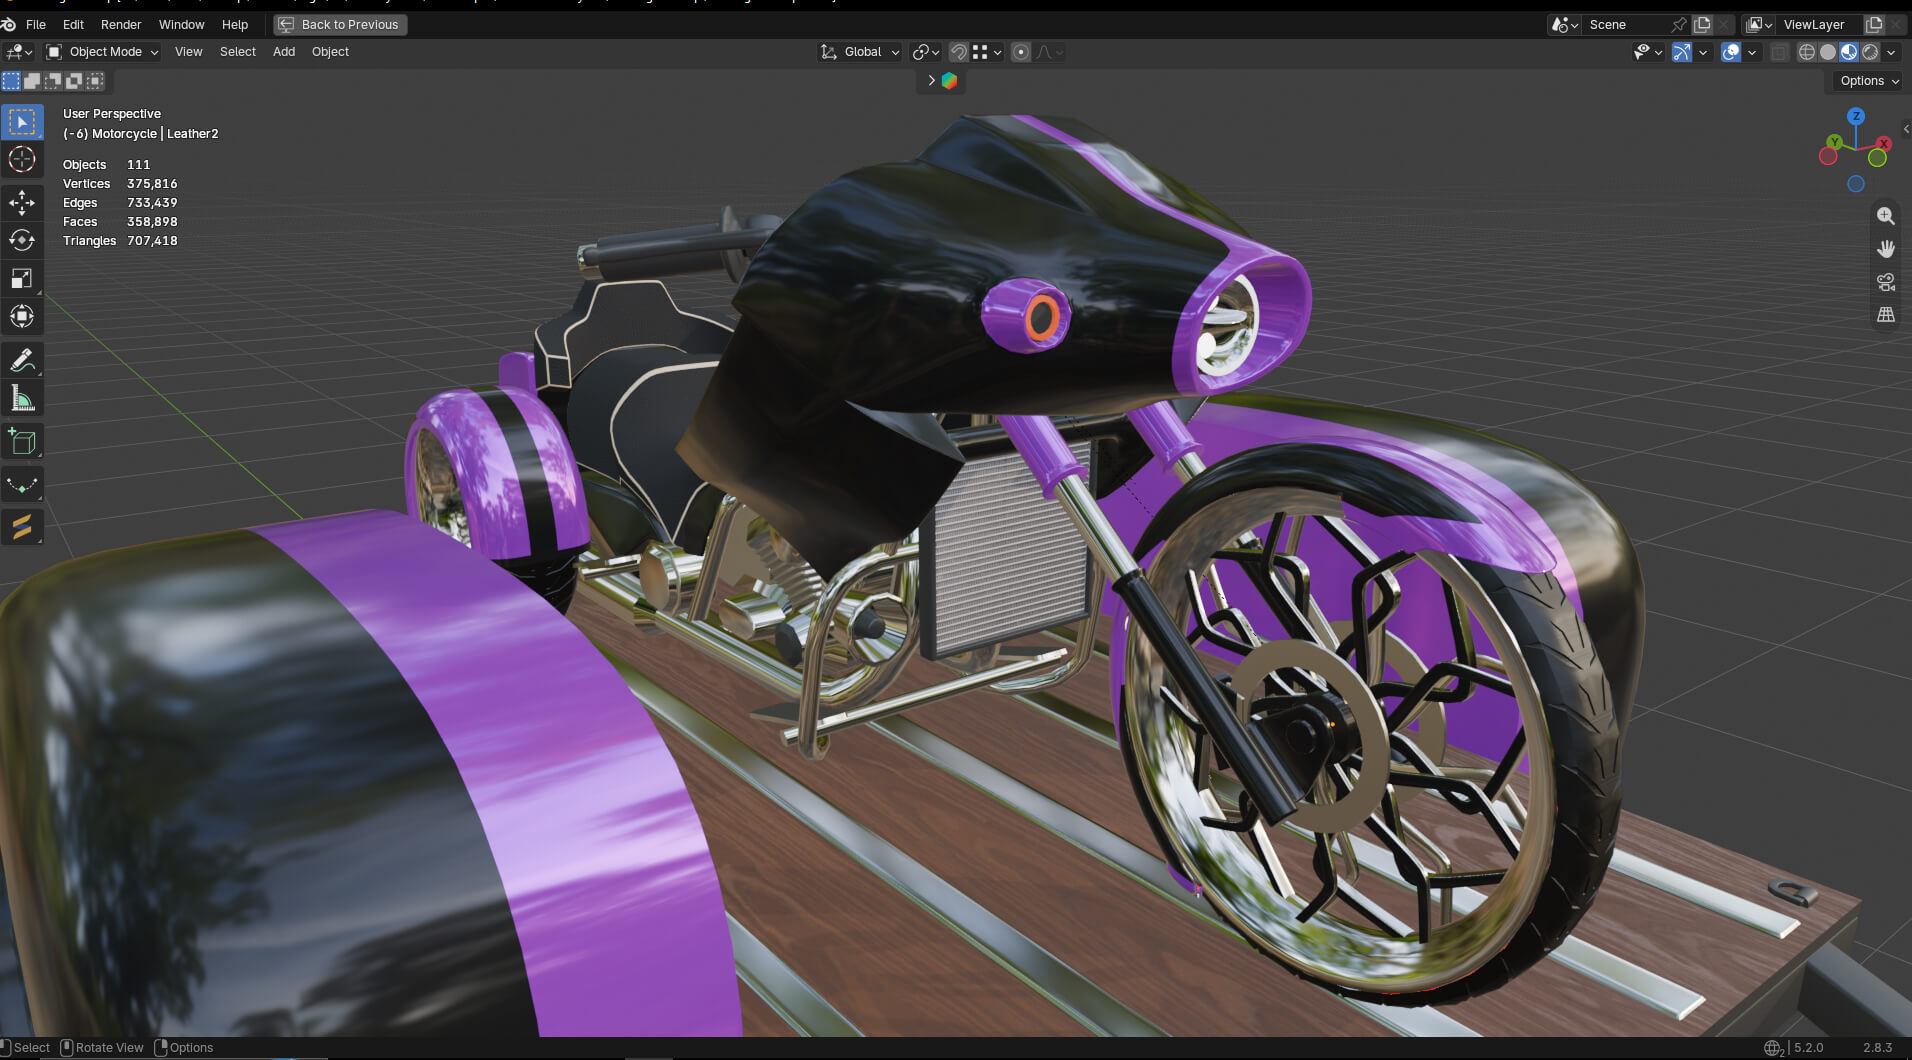This screenshot has height=1060, width=1912.
Task: Select the Annotate pencil tool
Action: click(22, 360)
